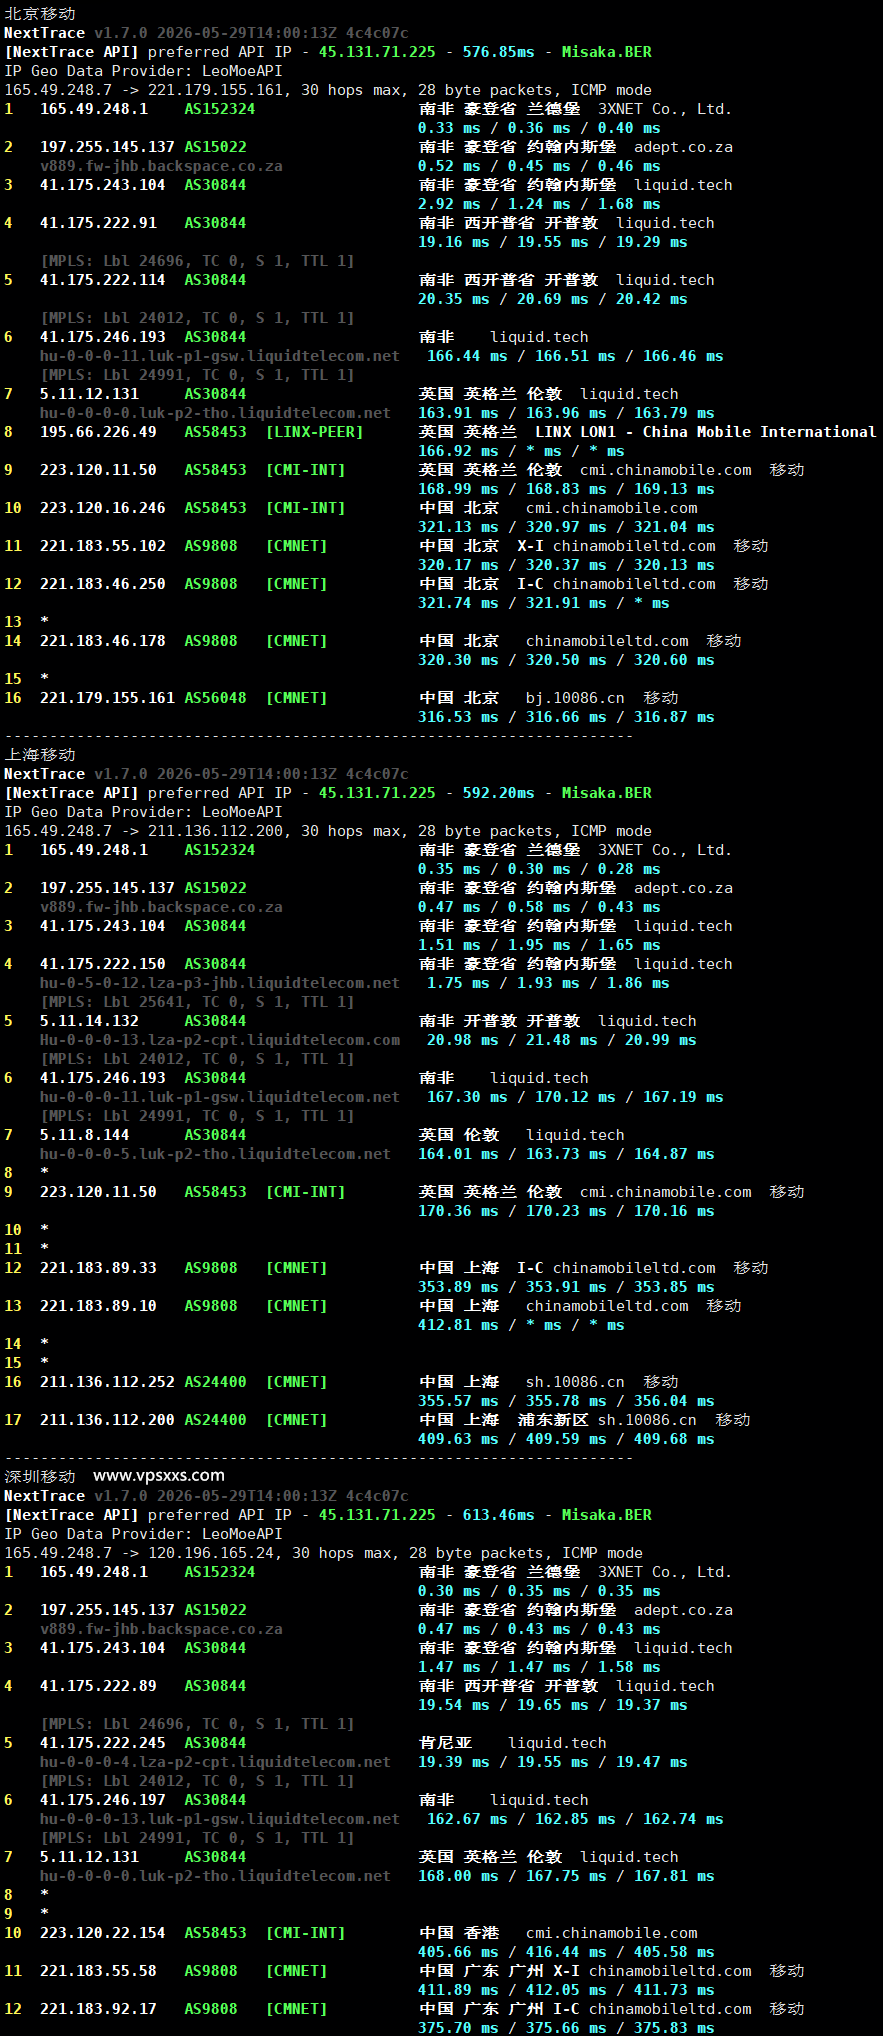Click the 浦东新区 location text
The height and width of the screenshot is (2036, 883).
coord(553,1420)
